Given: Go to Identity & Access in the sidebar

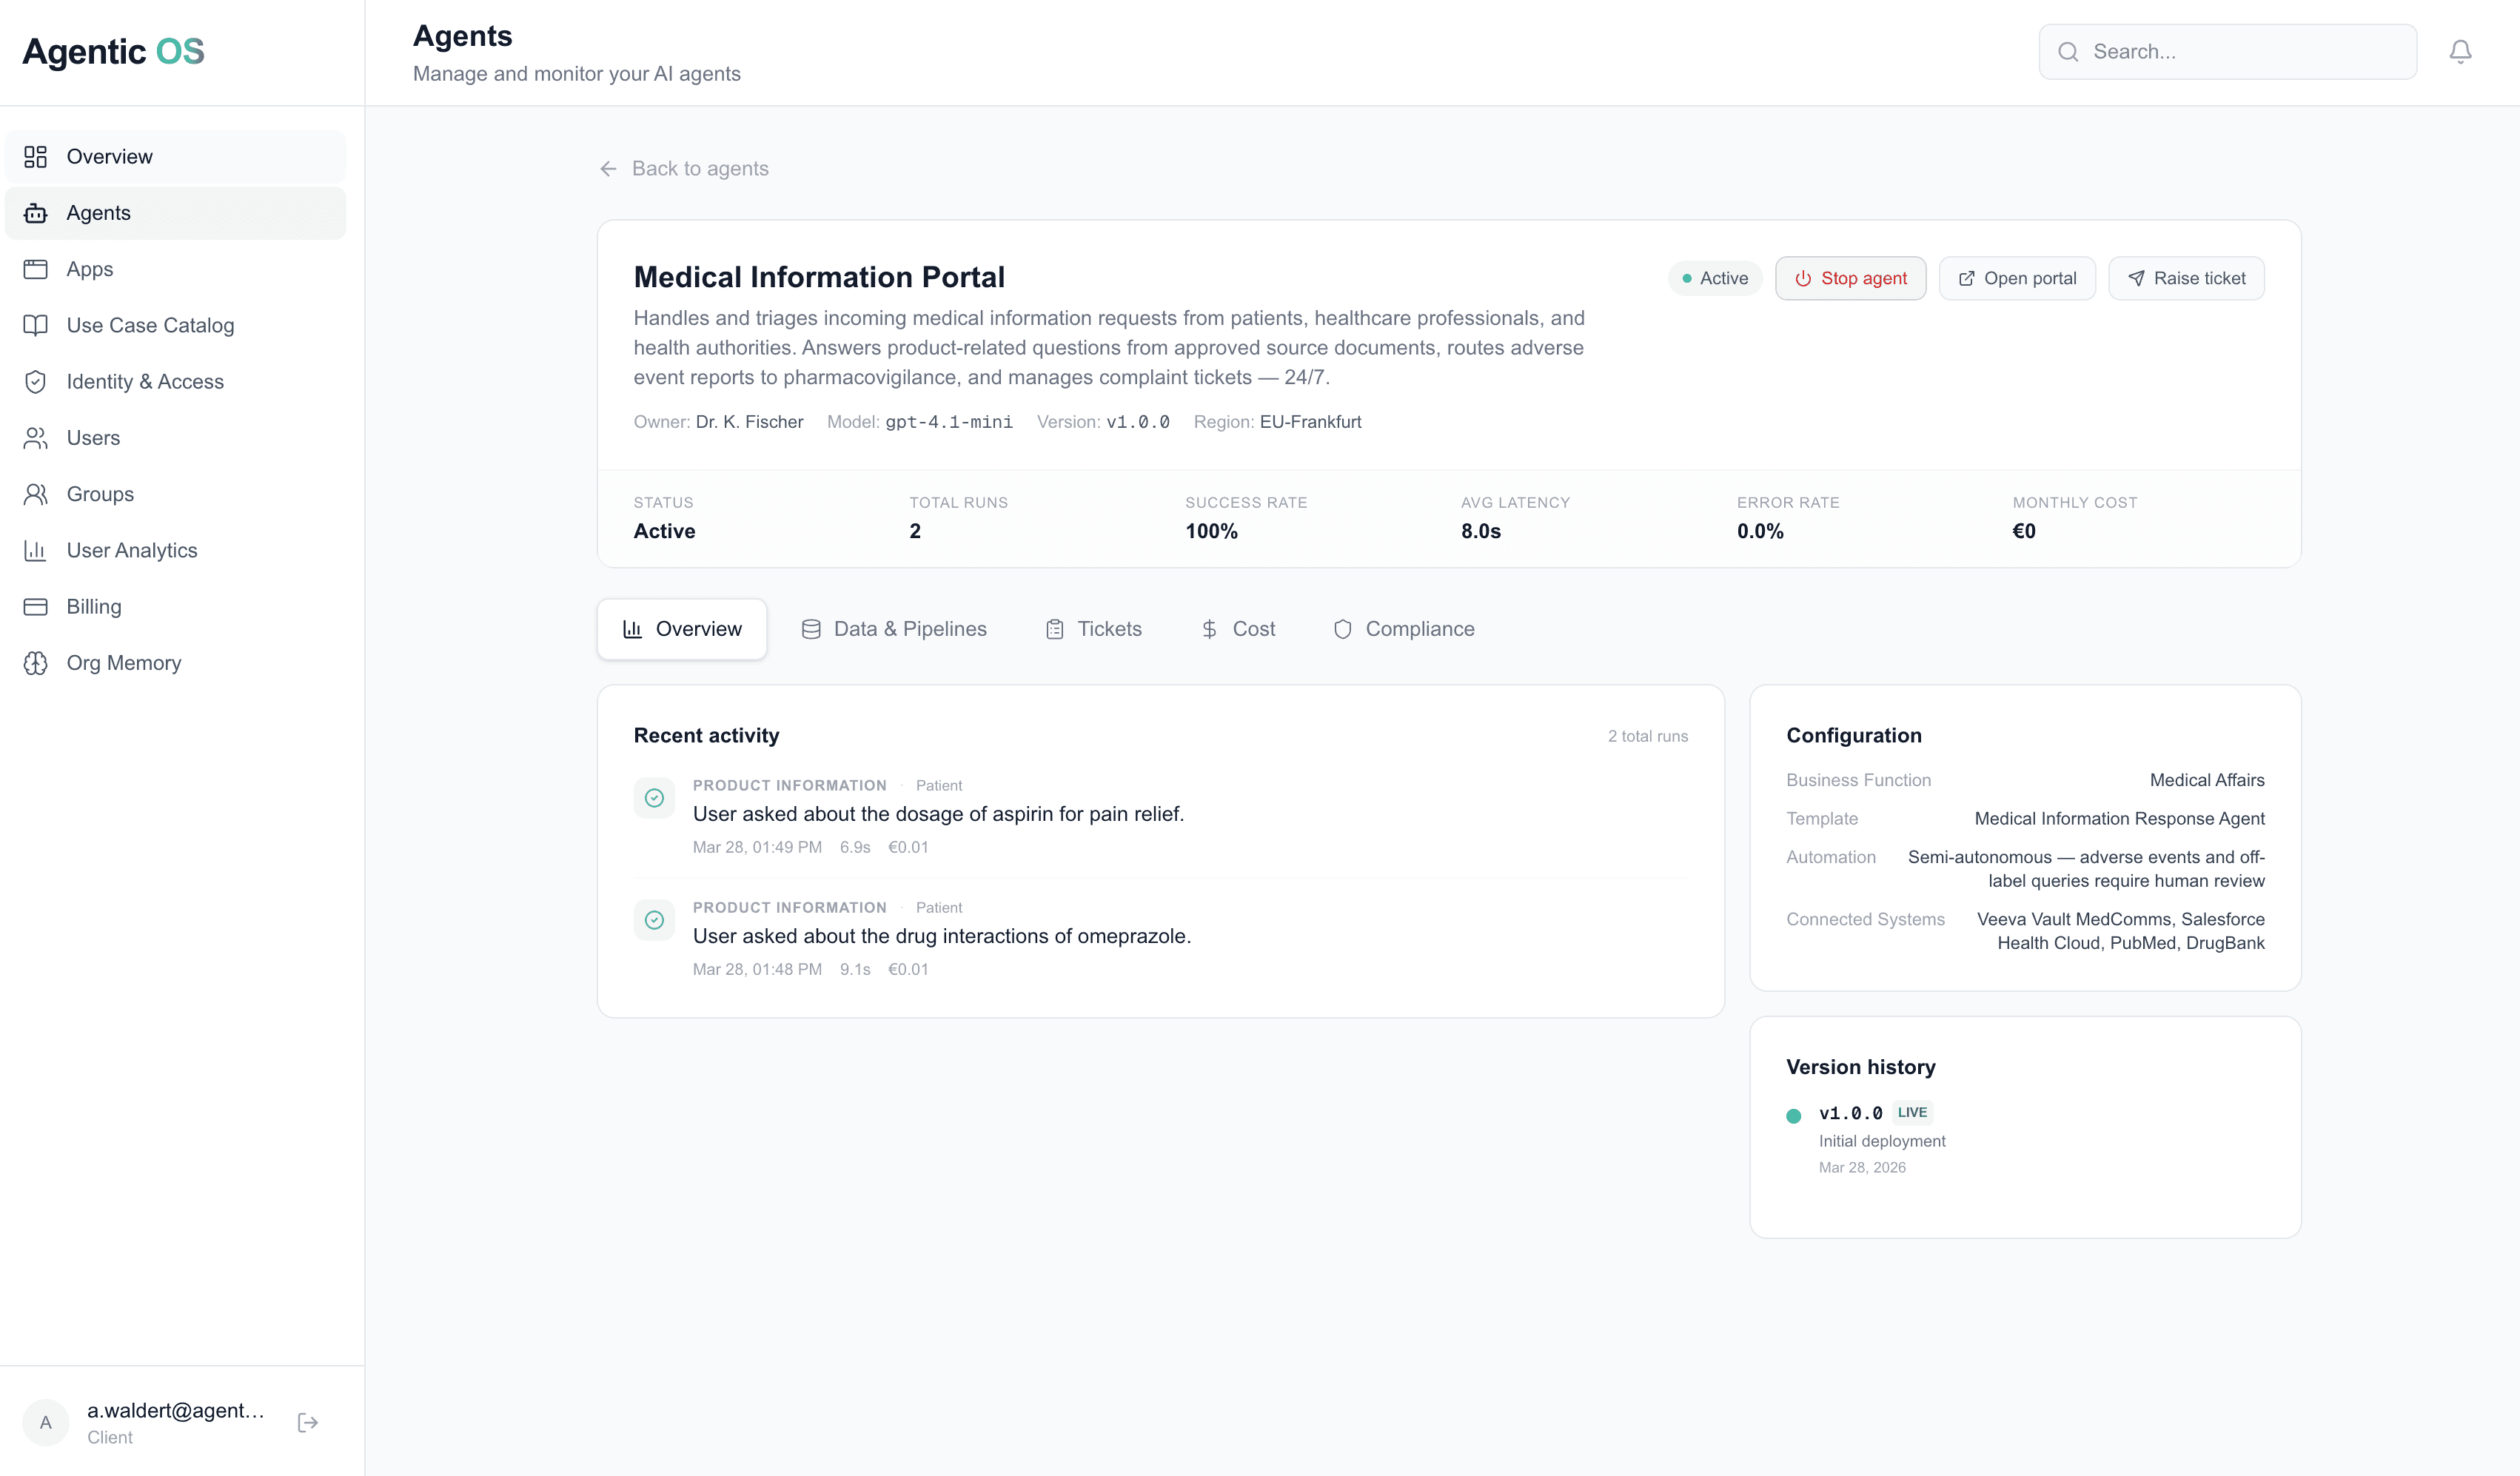Looking at the screenshot, I should tap(145, 381).
